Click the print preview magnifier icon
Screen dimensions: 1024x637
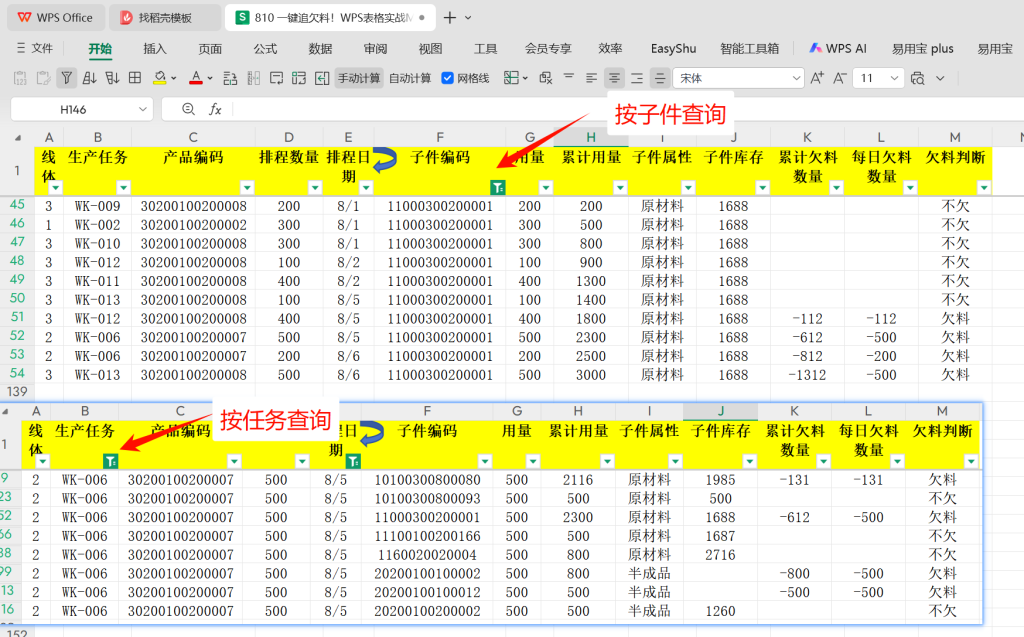(x=918, y=78)
